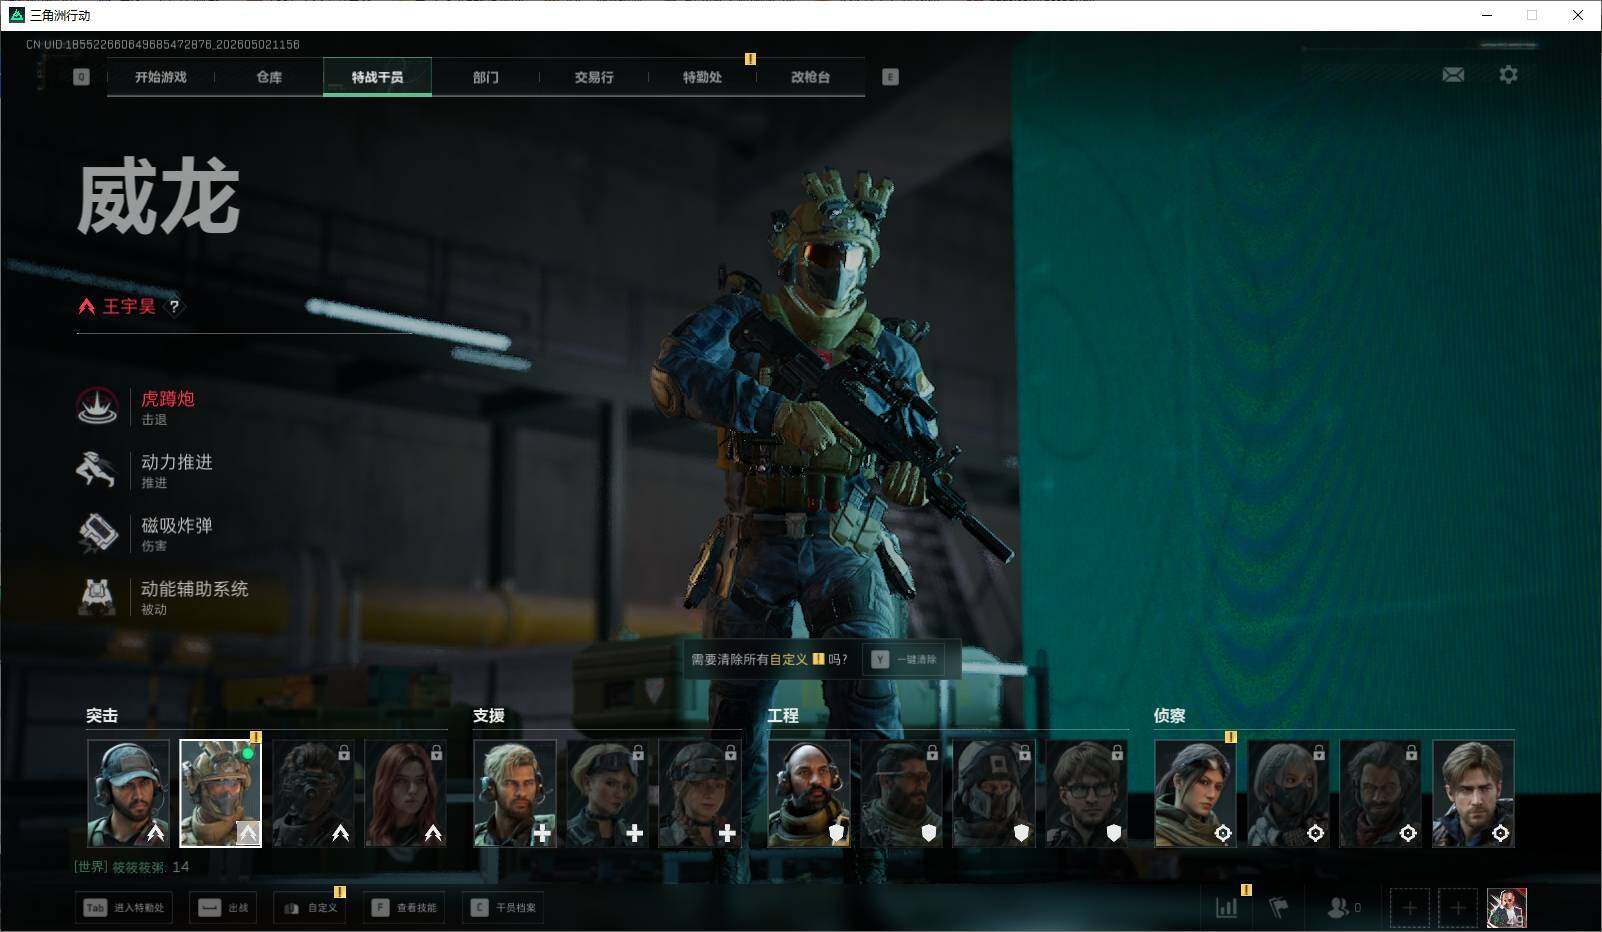
Task: Click the CN UID text
Action: 163,44
